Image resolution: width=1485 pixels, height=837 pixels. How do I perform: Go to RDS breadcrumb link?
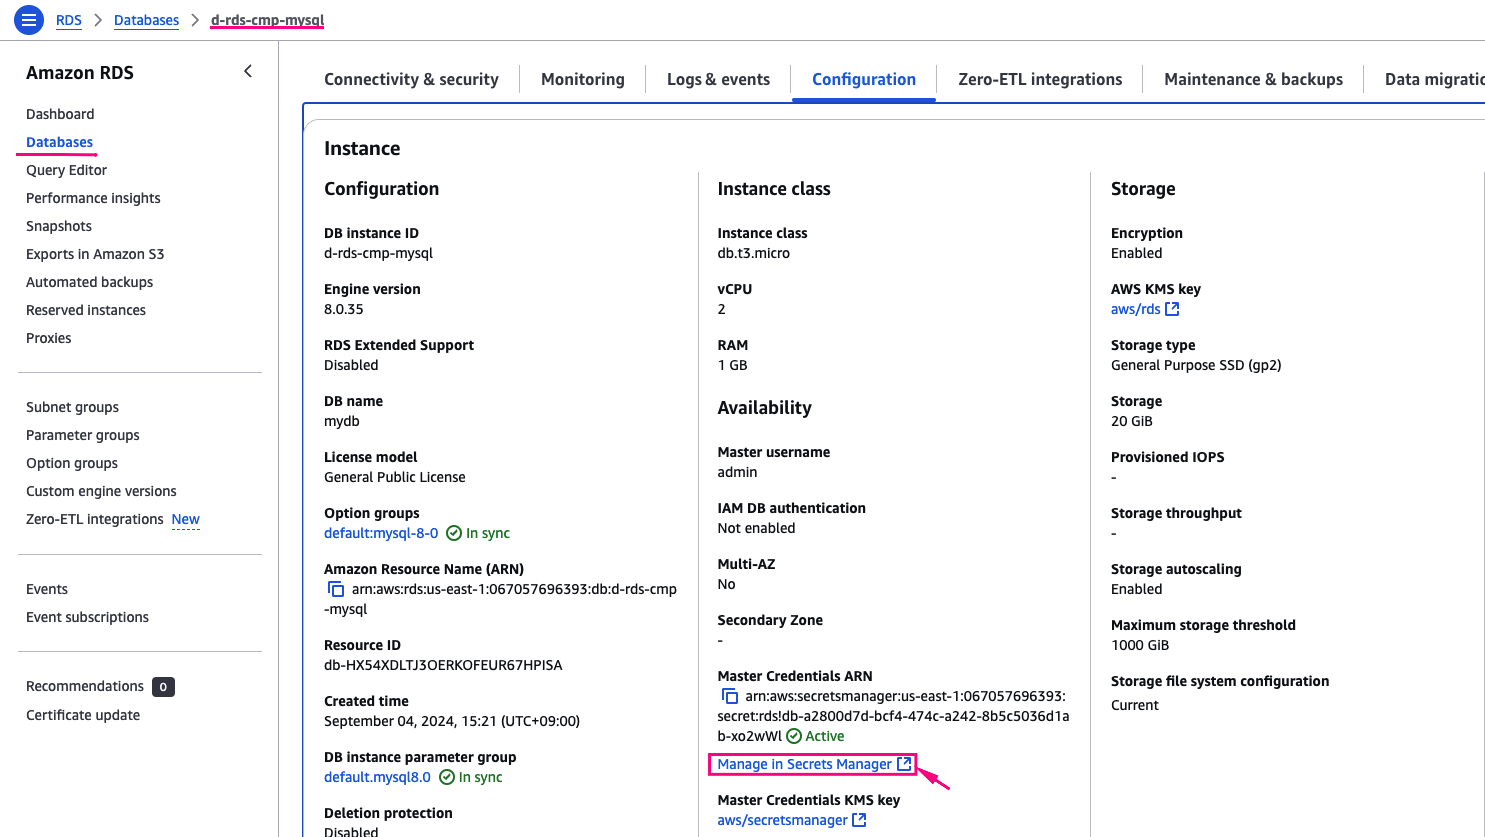(69, 20)
